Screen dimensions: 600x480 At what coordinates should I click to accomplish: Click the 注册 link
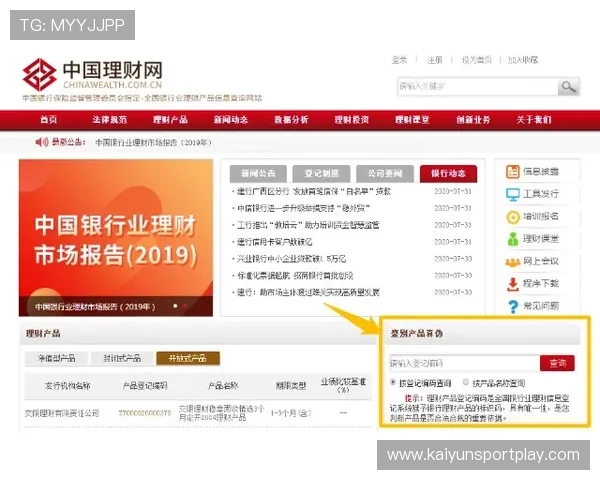[x=434, y=60]
